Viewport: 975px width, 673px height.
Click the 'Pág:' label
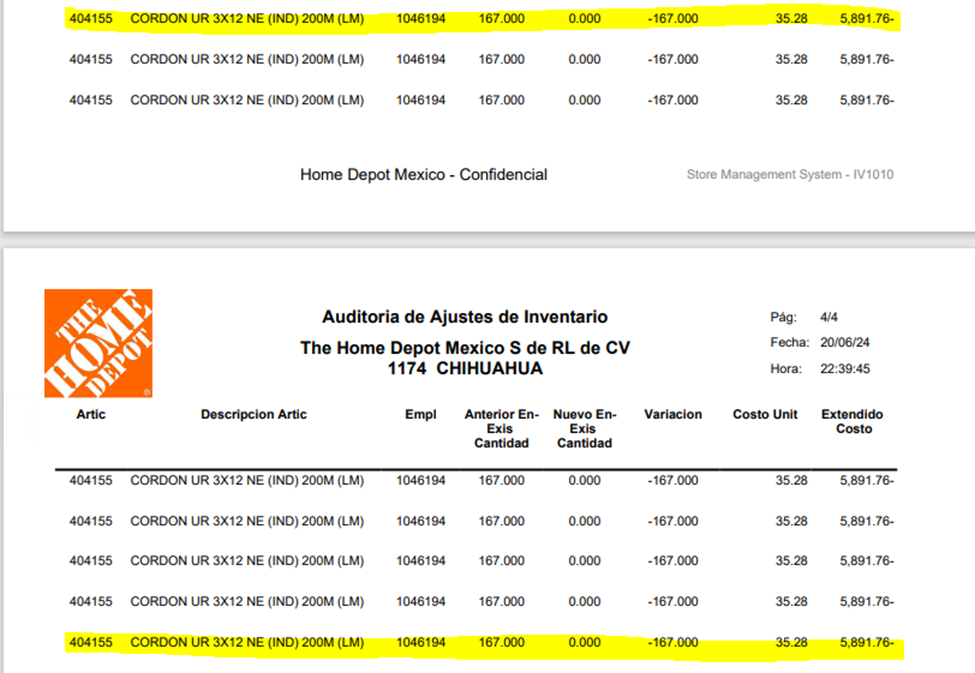tap(783, 318)
